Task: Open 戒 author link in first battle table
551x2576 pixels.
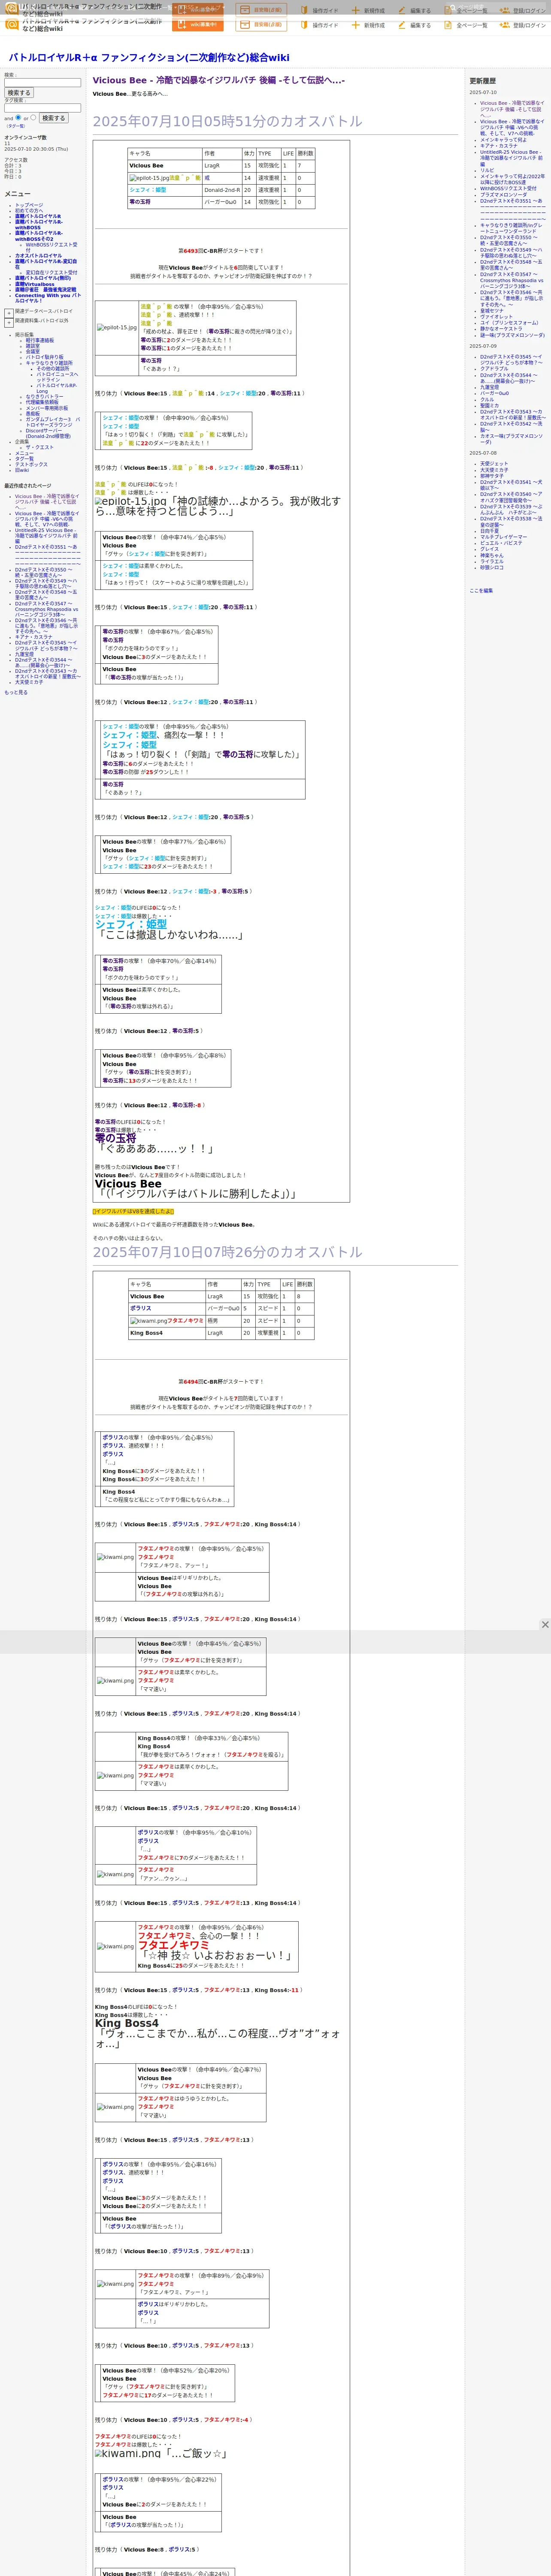Action: (x=207, y=178)
